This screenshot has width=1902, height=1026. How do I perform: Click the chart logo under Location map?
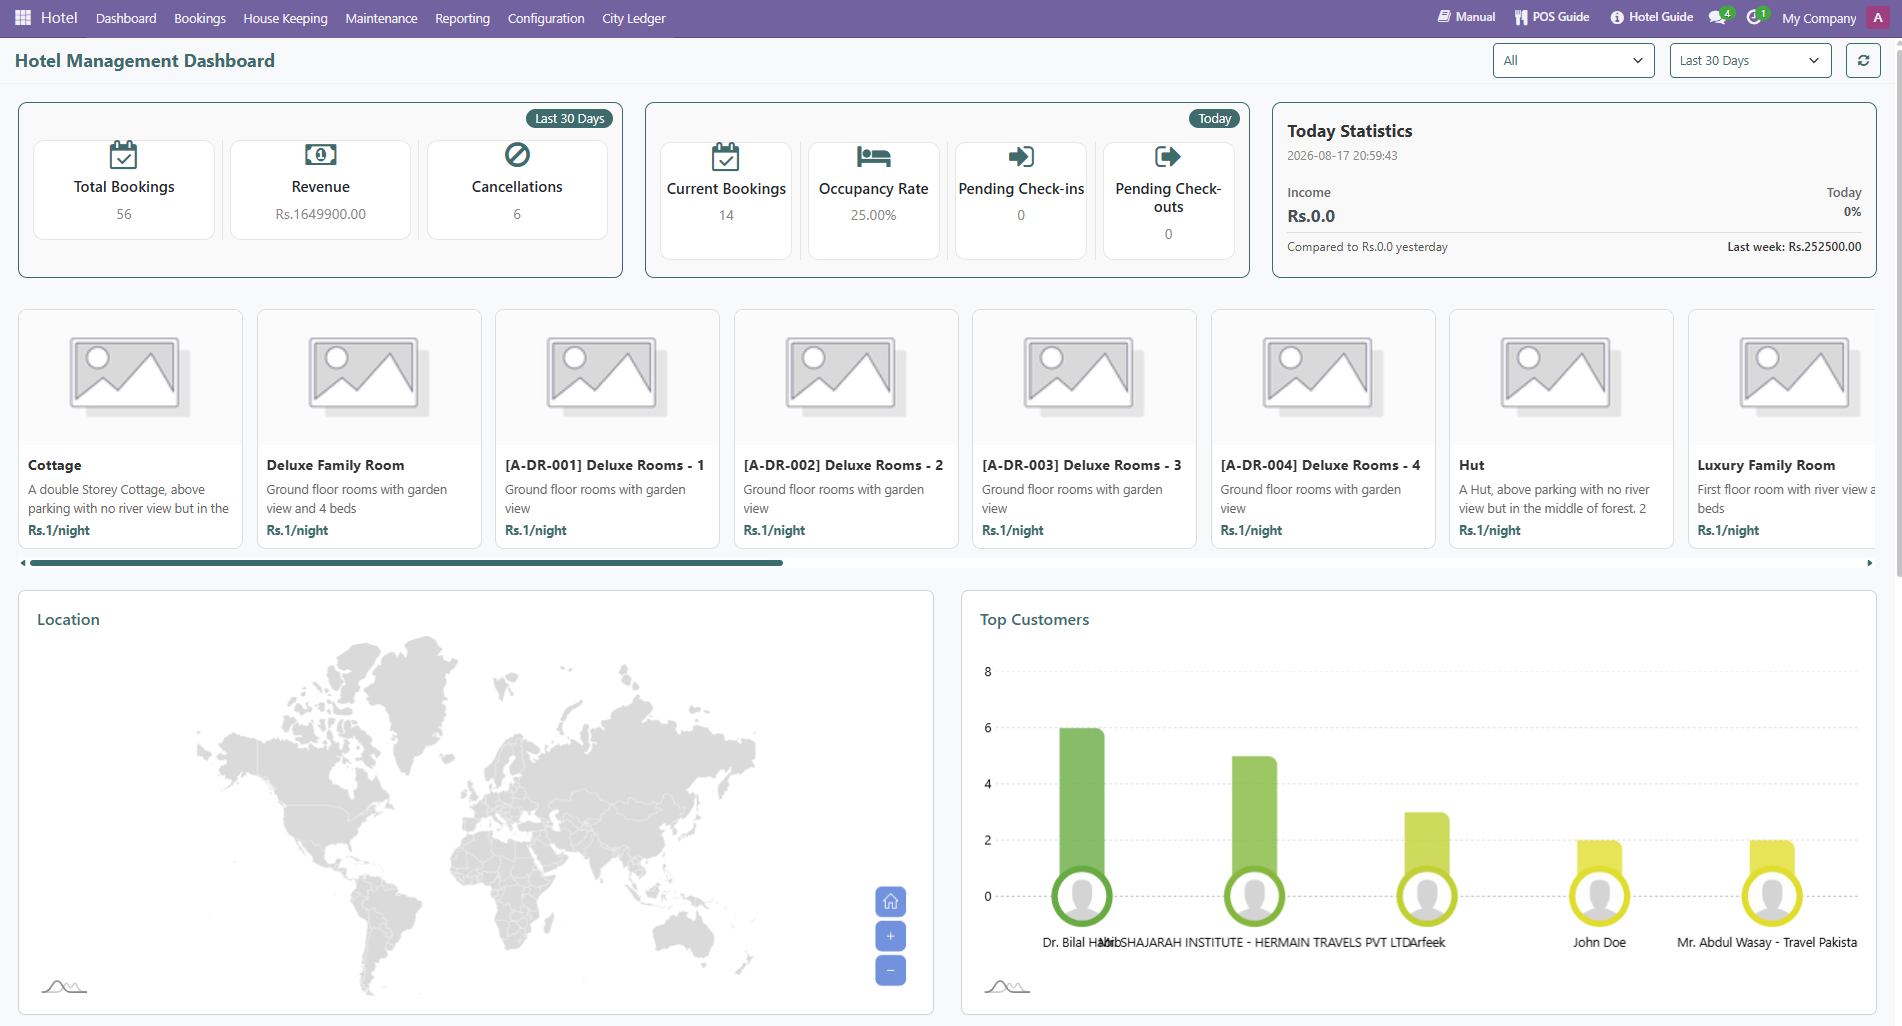(x=64, y=987)
